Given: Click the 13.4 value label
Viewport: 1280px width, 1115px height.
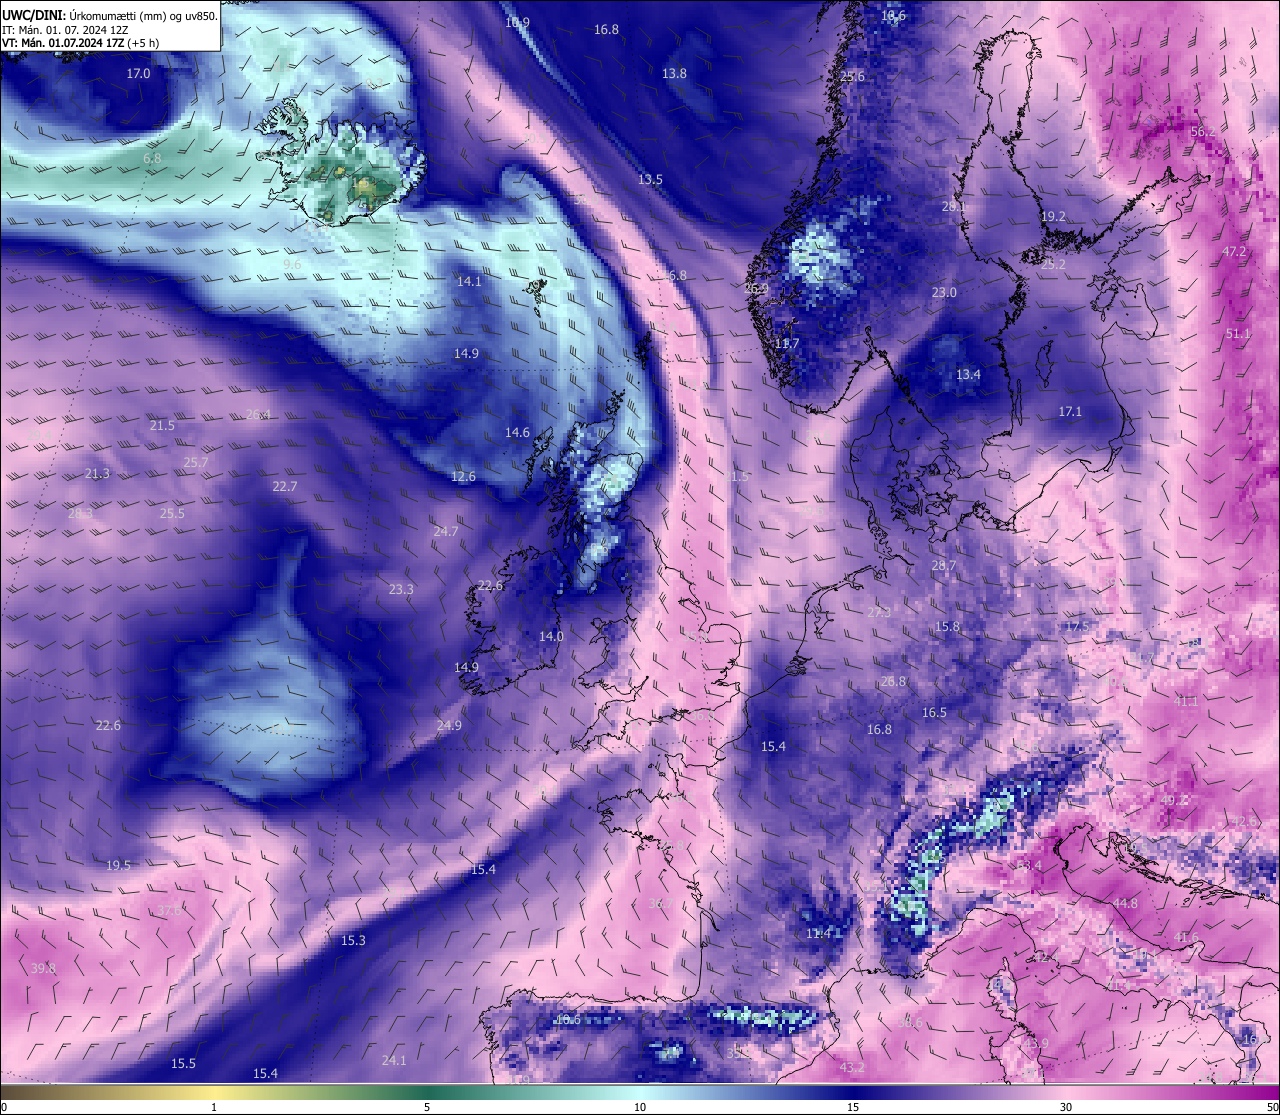Looking at the screenshot, I should [x=968, y=375].
